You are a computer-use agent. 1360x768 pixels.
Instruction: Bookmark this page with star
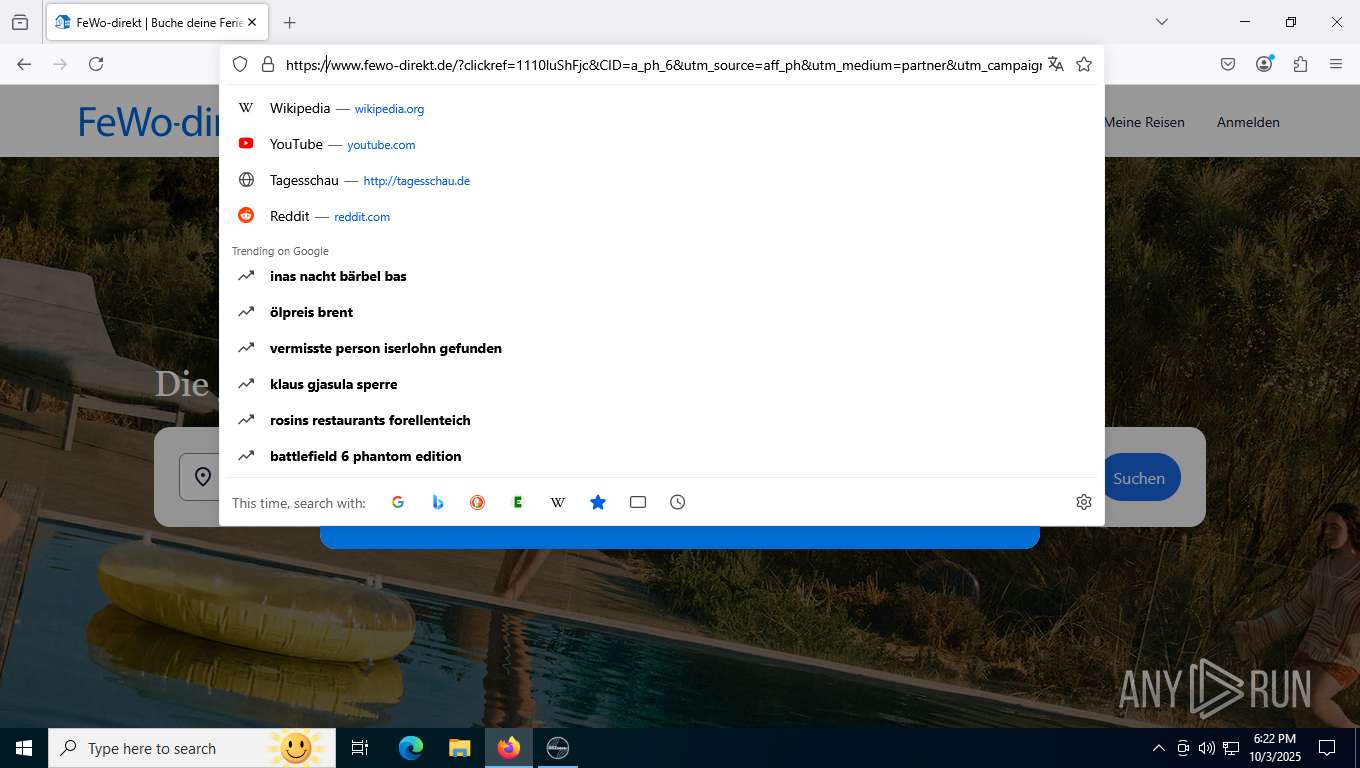(1084, 64)
